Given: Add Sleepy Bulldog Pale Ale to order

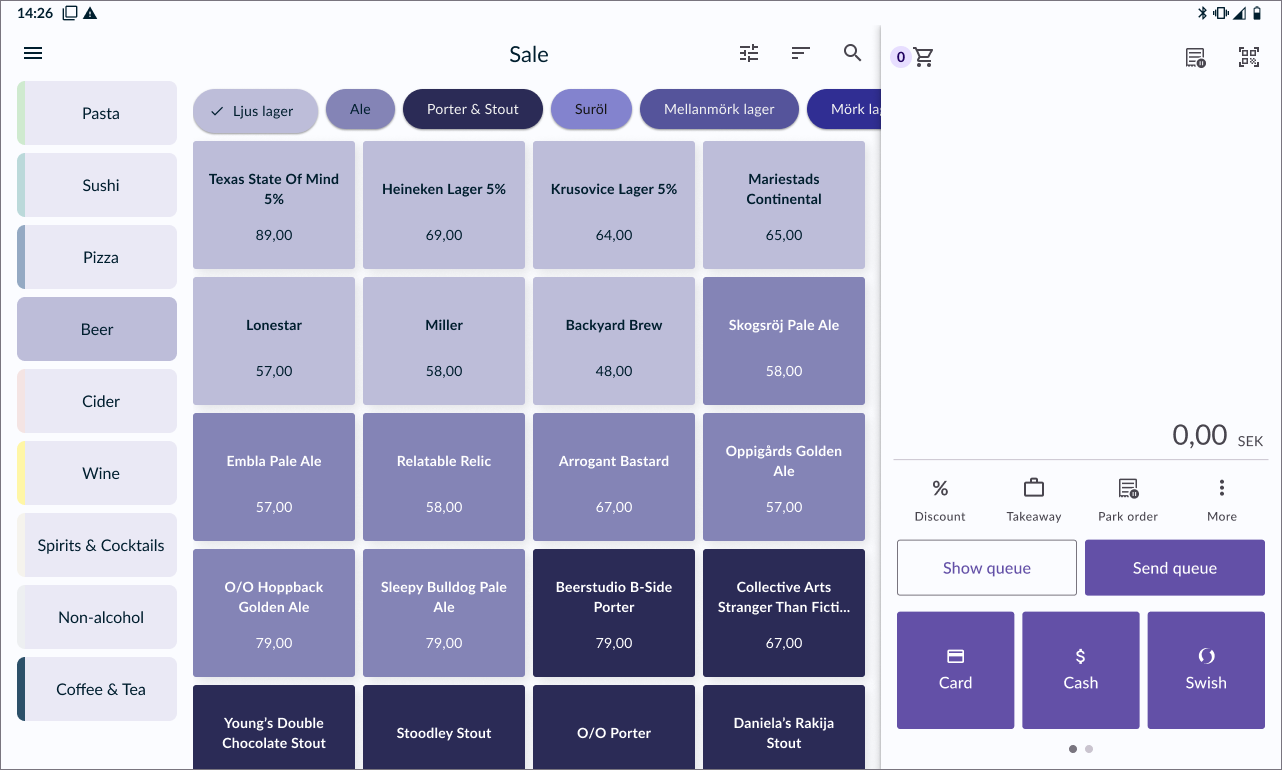Looking at the screenshot, I should (x=444, y=613).
